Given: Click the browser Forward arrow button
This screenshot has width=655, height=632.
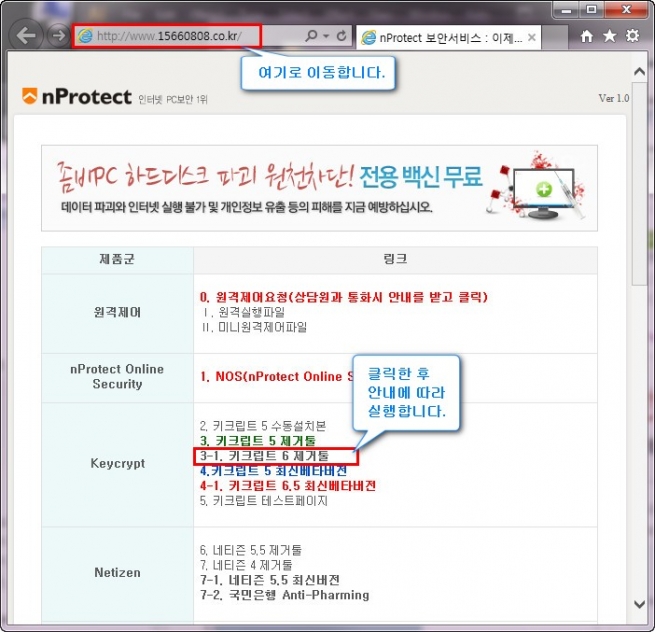Looking at the screenshot, I should point(58,36).
